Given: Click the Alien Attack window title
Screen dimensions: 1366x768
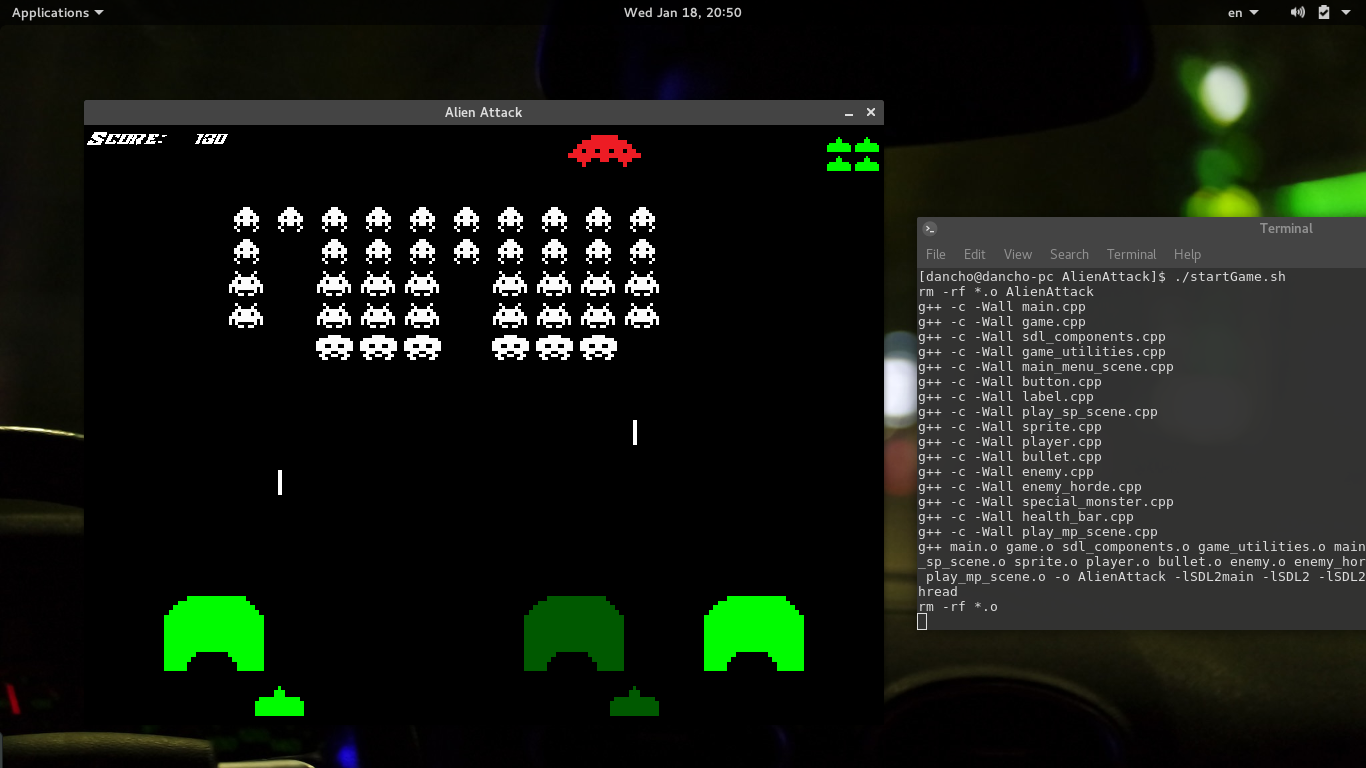Looking at the screenshot, I should coord(484,112).
